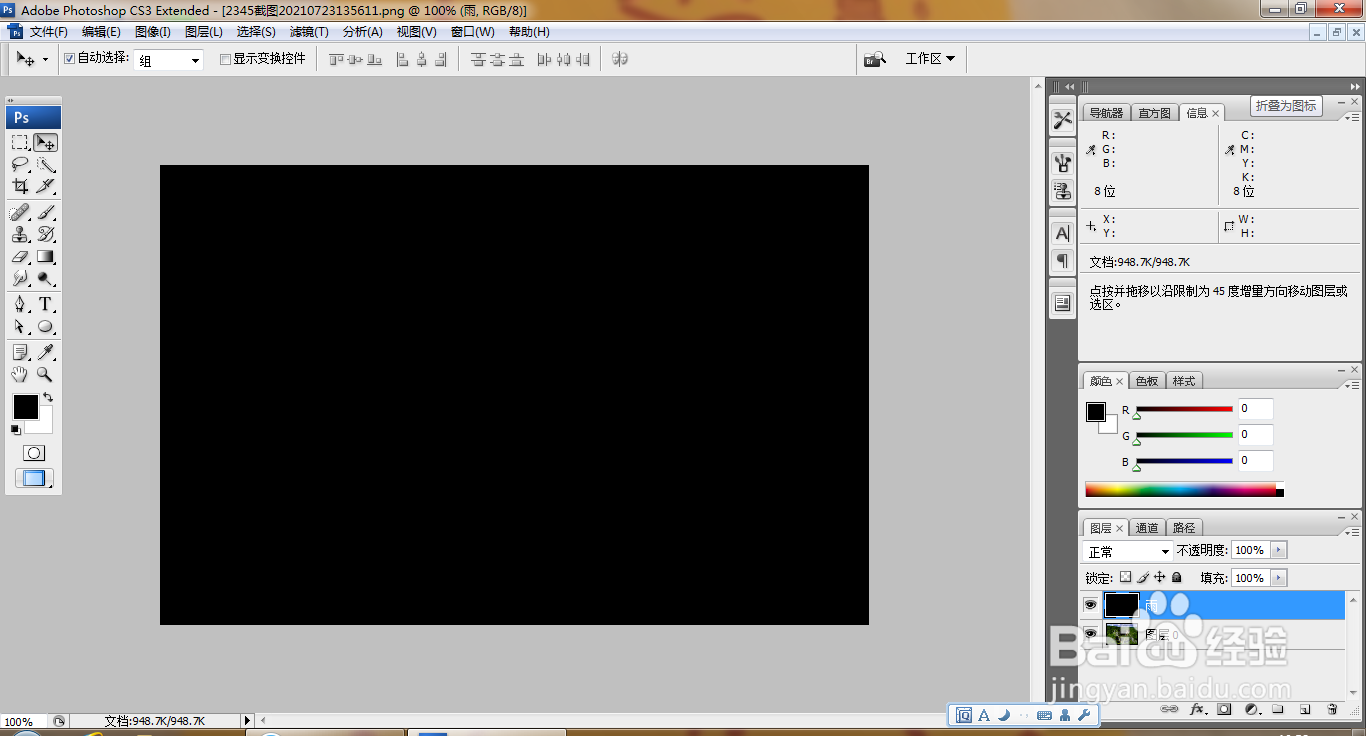
Task: Hide the 图层 0 layer
Action: point(1091,633)
